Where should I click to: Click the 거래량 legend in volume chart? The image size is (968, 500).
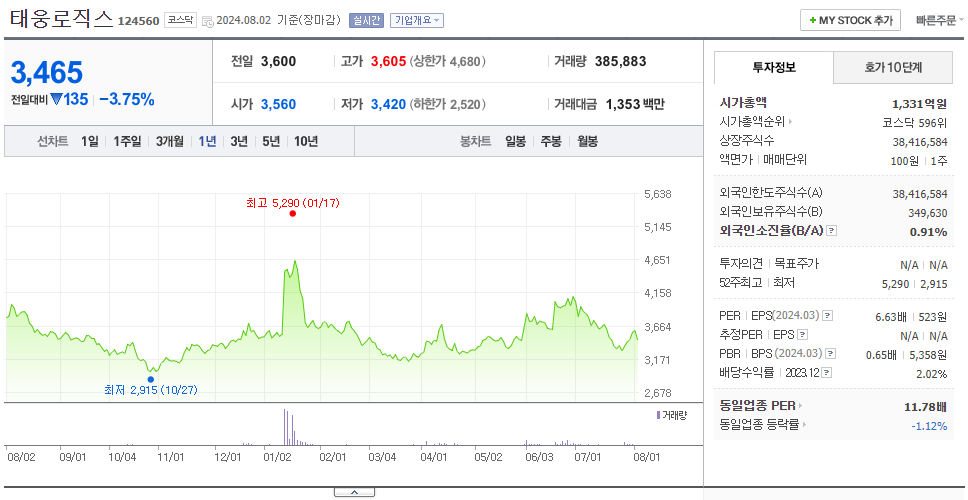[671, 415]
